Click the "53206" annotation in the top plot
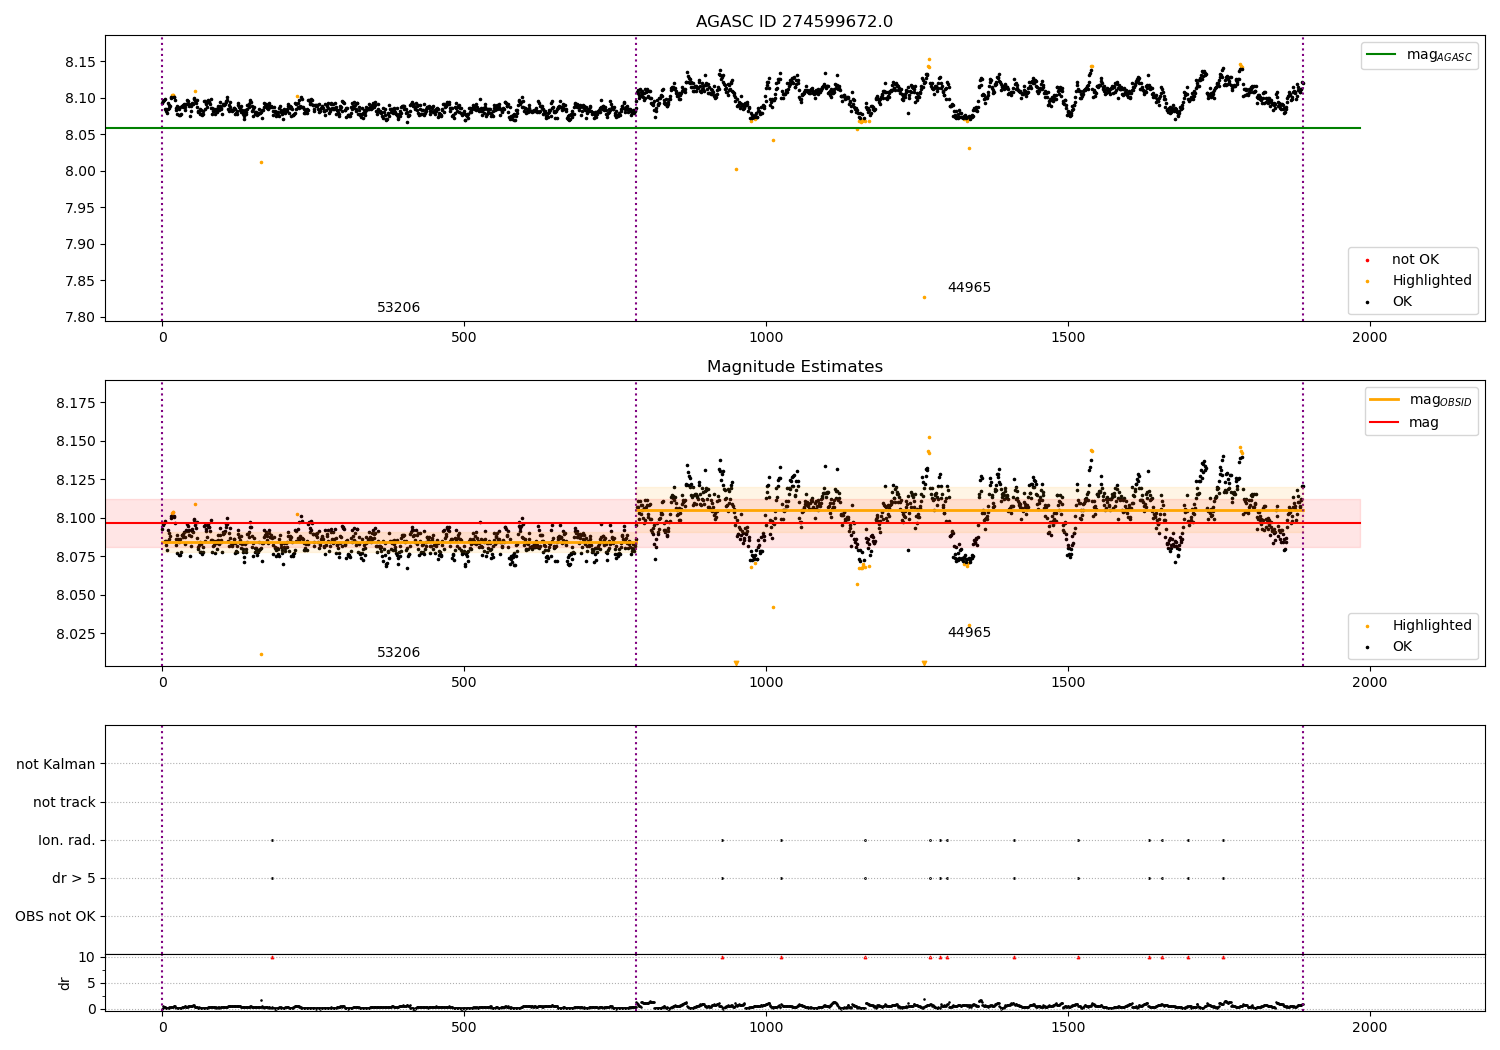1500x1050 pixels. (398, 308)
